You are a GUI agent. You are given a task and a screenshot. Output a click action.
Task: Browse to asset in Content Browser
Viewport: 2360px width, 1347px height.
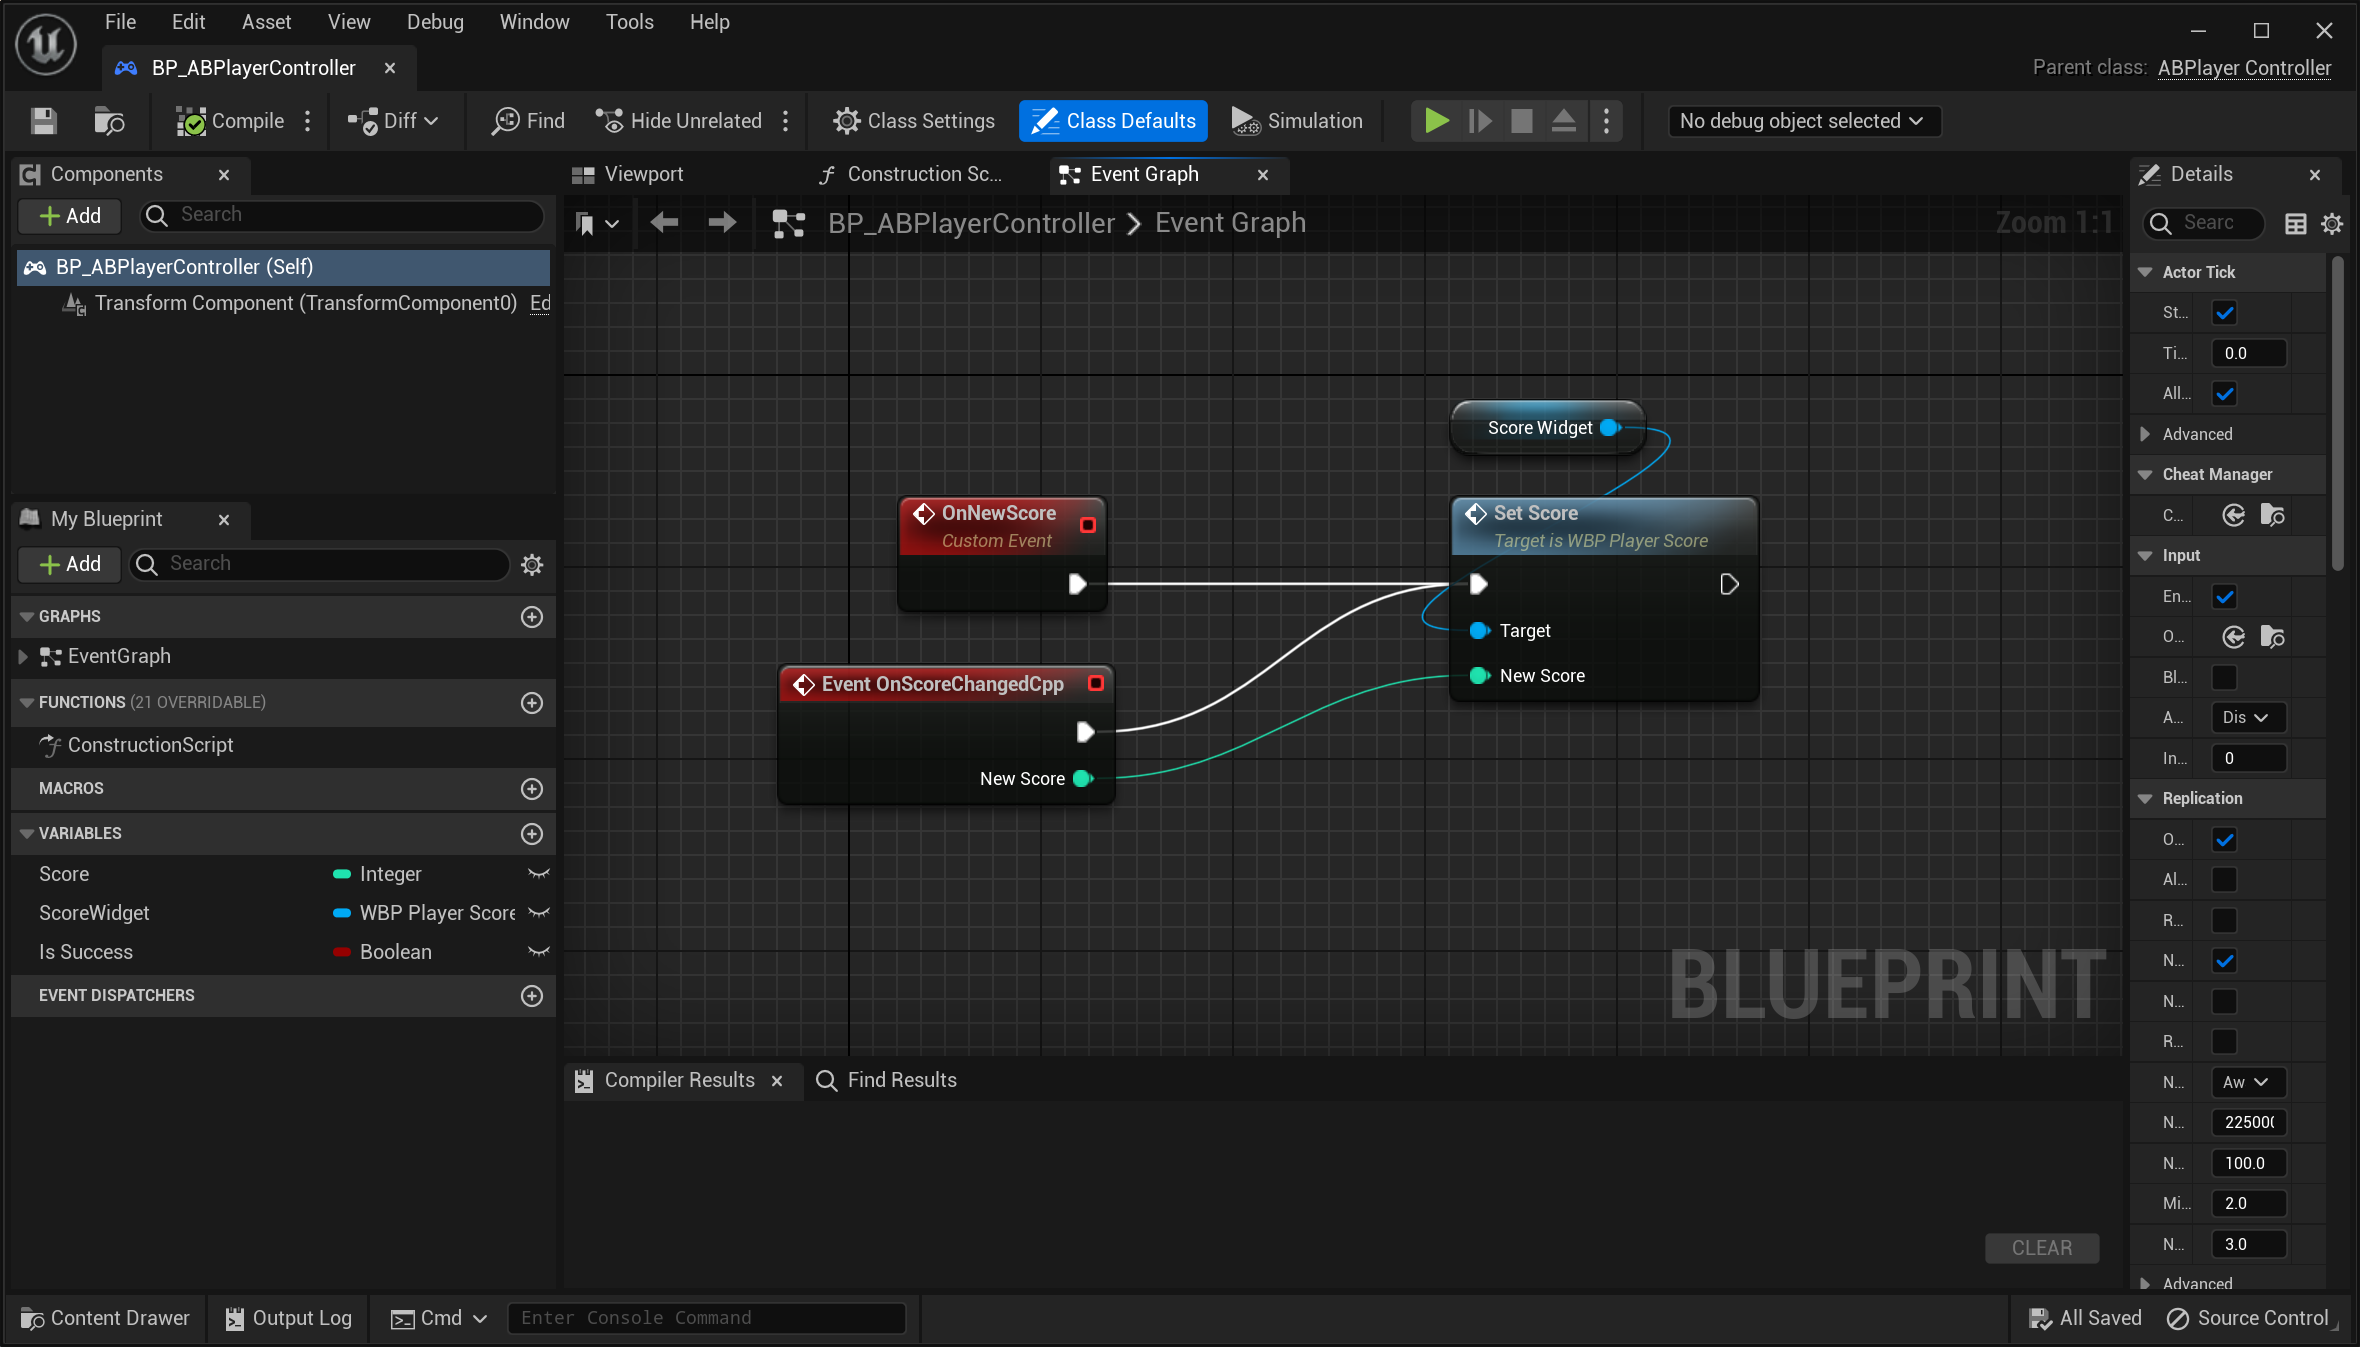tap(108, 121)
